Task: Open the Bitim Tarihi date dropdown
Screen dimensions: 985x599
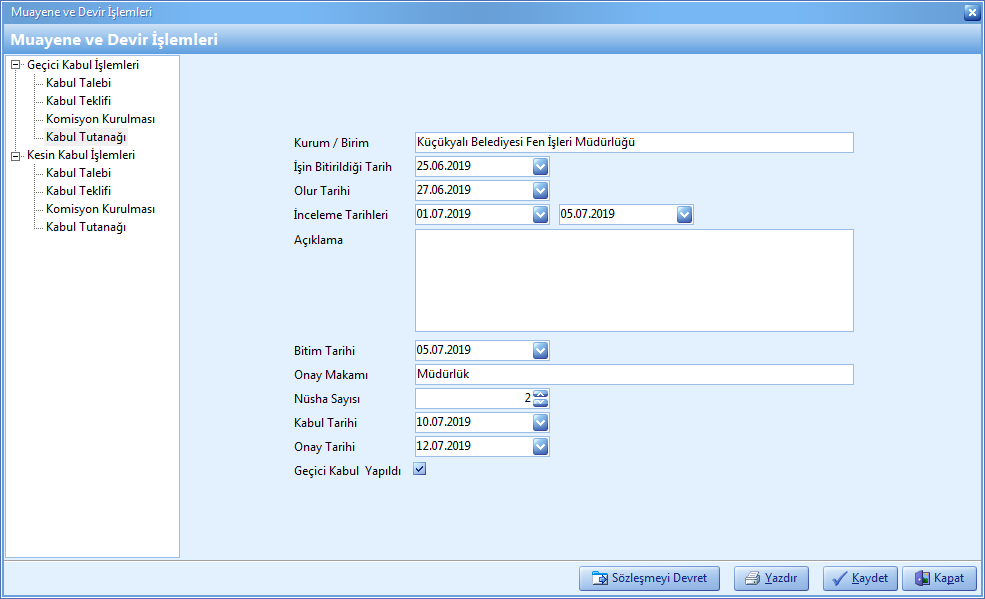Action: coord(540,350)
